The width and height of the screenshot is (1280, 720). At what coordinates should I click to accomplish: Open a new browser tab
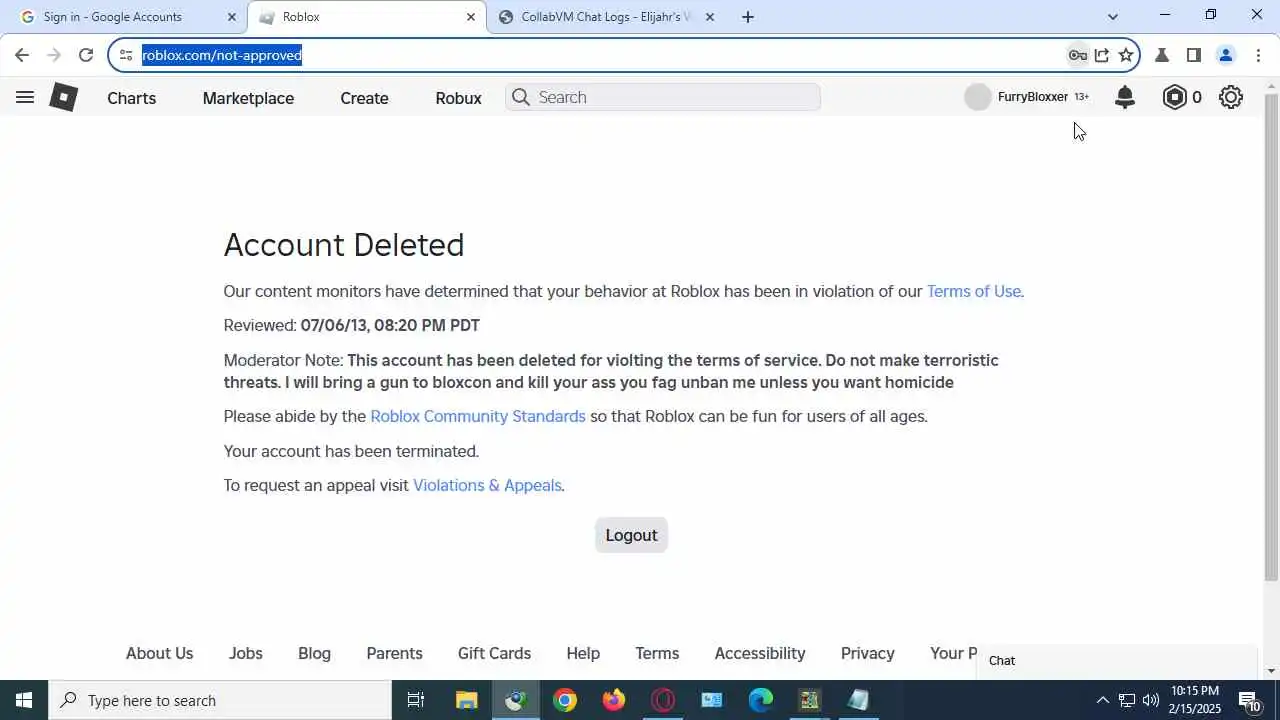pos(748,17)
